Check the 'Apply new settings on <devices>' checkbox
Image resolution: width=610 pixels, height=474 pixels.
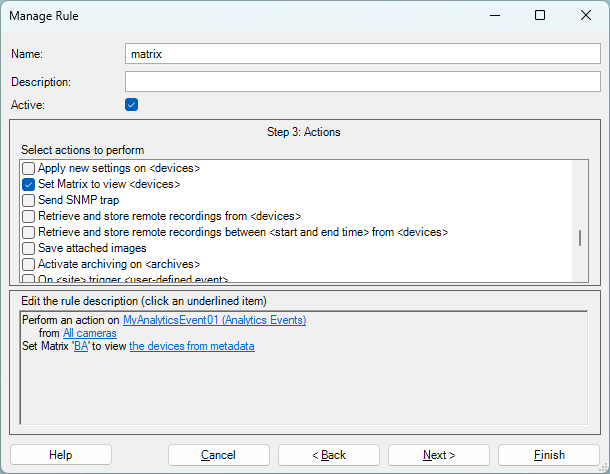click(29, 169)
